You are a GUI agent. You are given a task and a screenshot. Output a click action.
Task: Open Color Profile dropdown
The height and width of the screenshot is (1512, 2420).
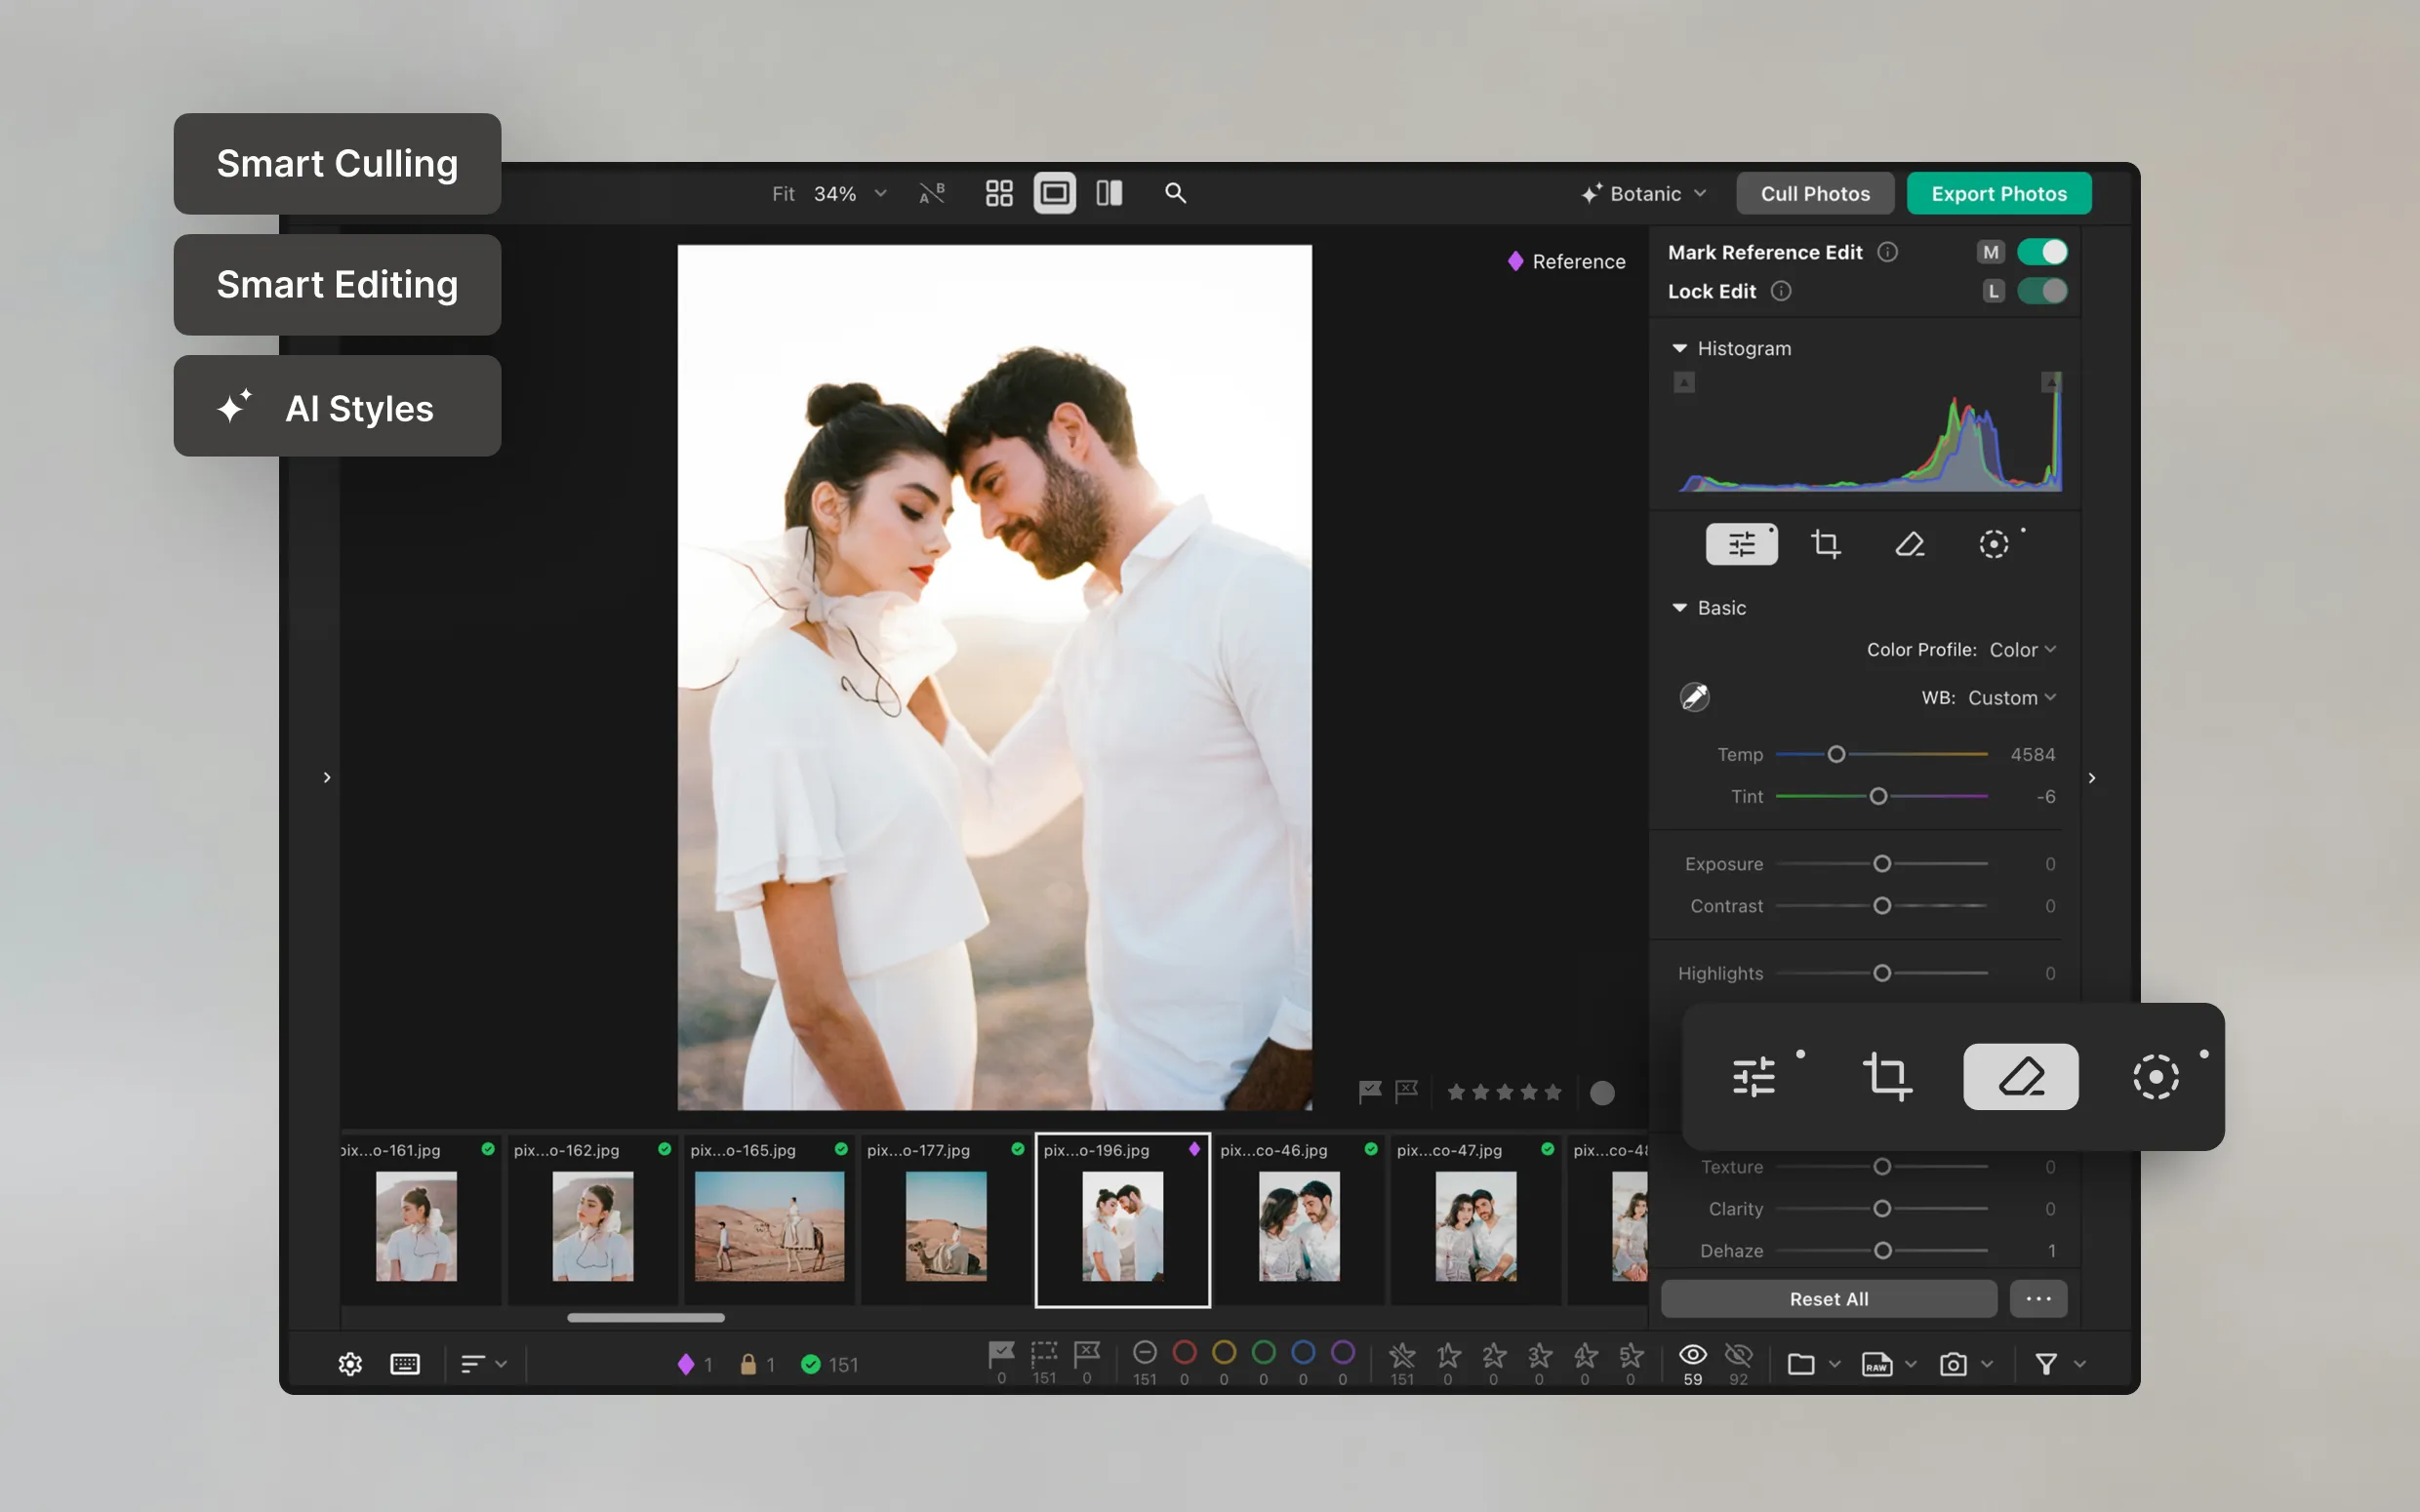(x=2022, y=650)
